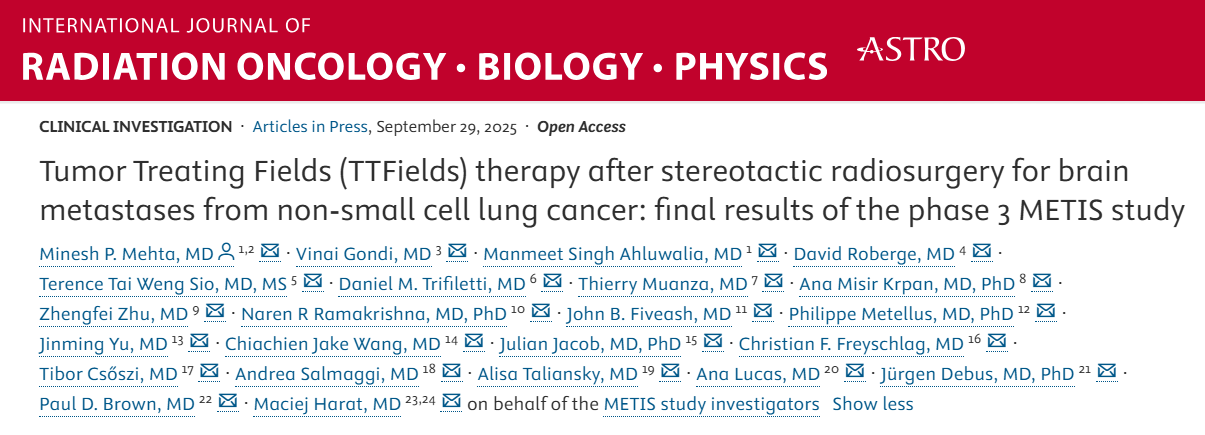
Task: Click the person profile icon by Minesh Mehta
Action: (x=226, y=253)
